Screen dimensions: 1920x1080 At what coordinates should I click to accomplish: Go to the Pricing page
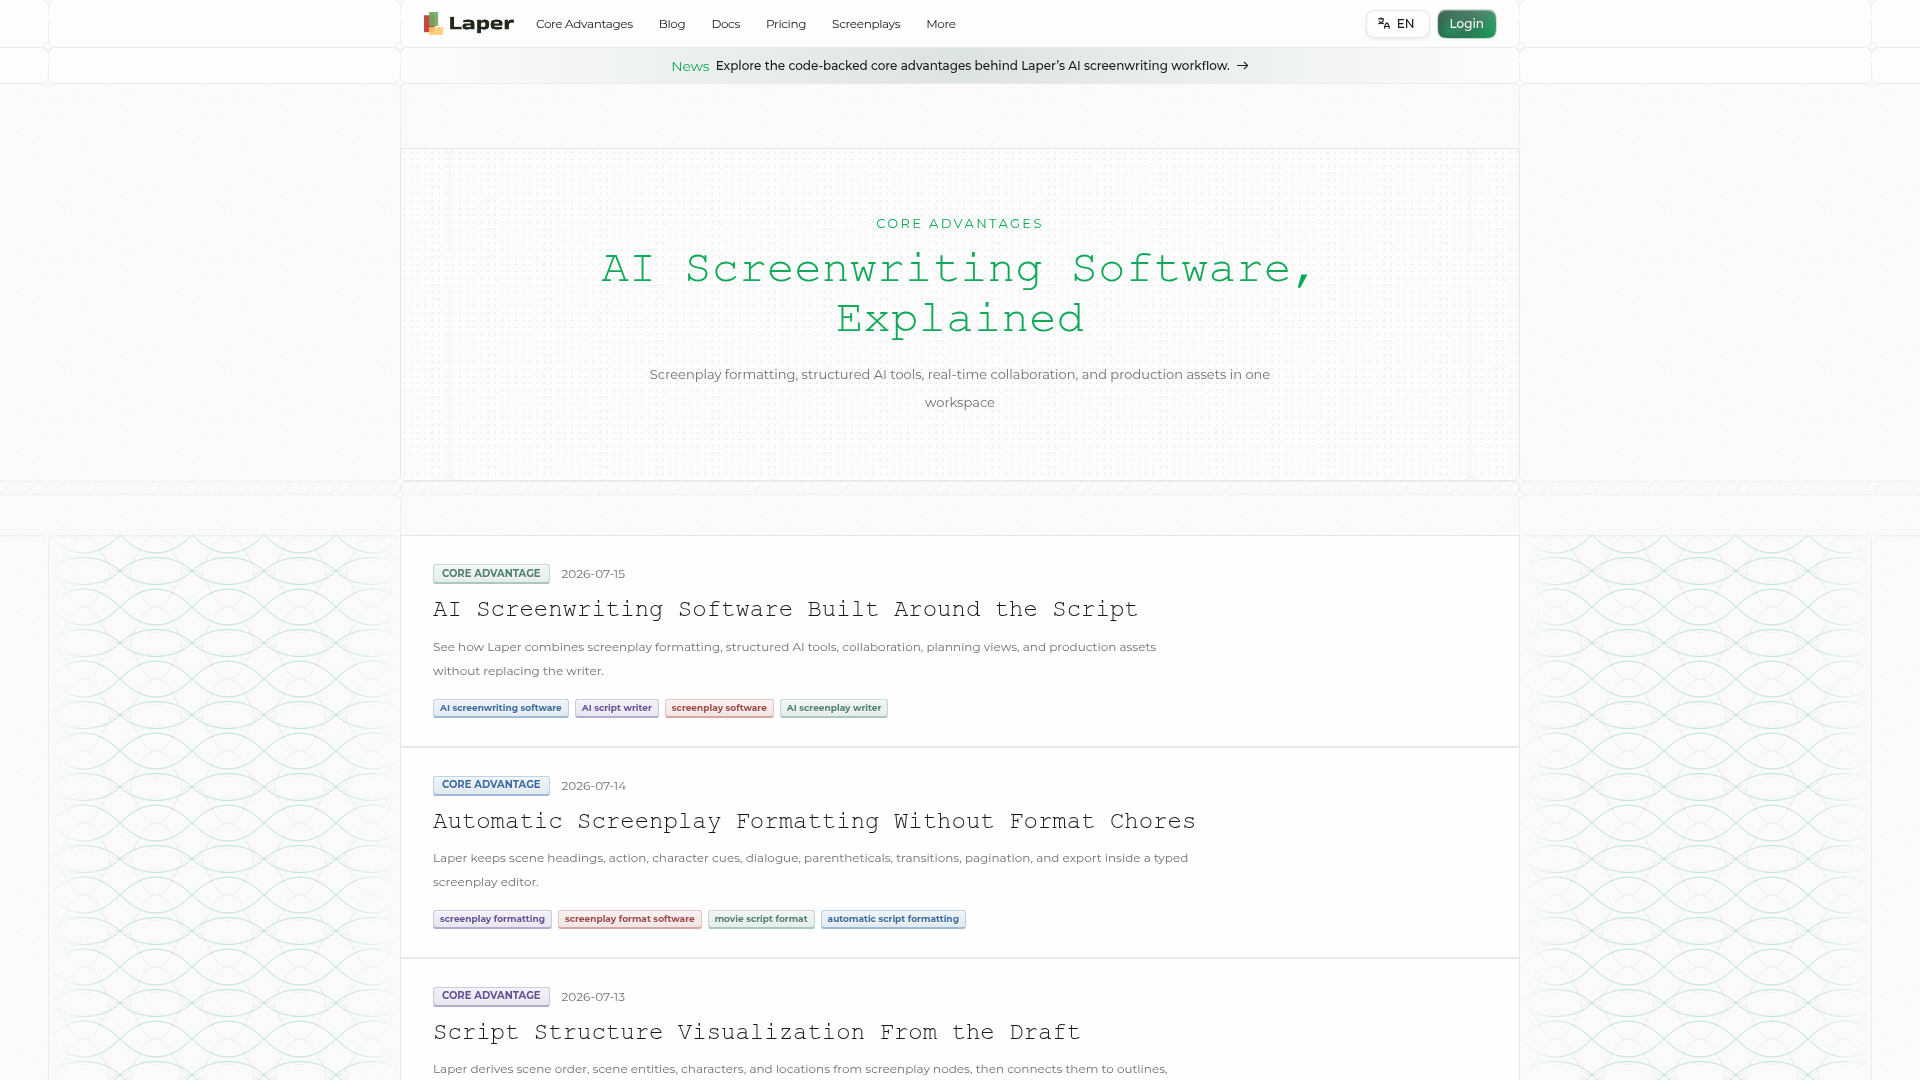(786, 24)
